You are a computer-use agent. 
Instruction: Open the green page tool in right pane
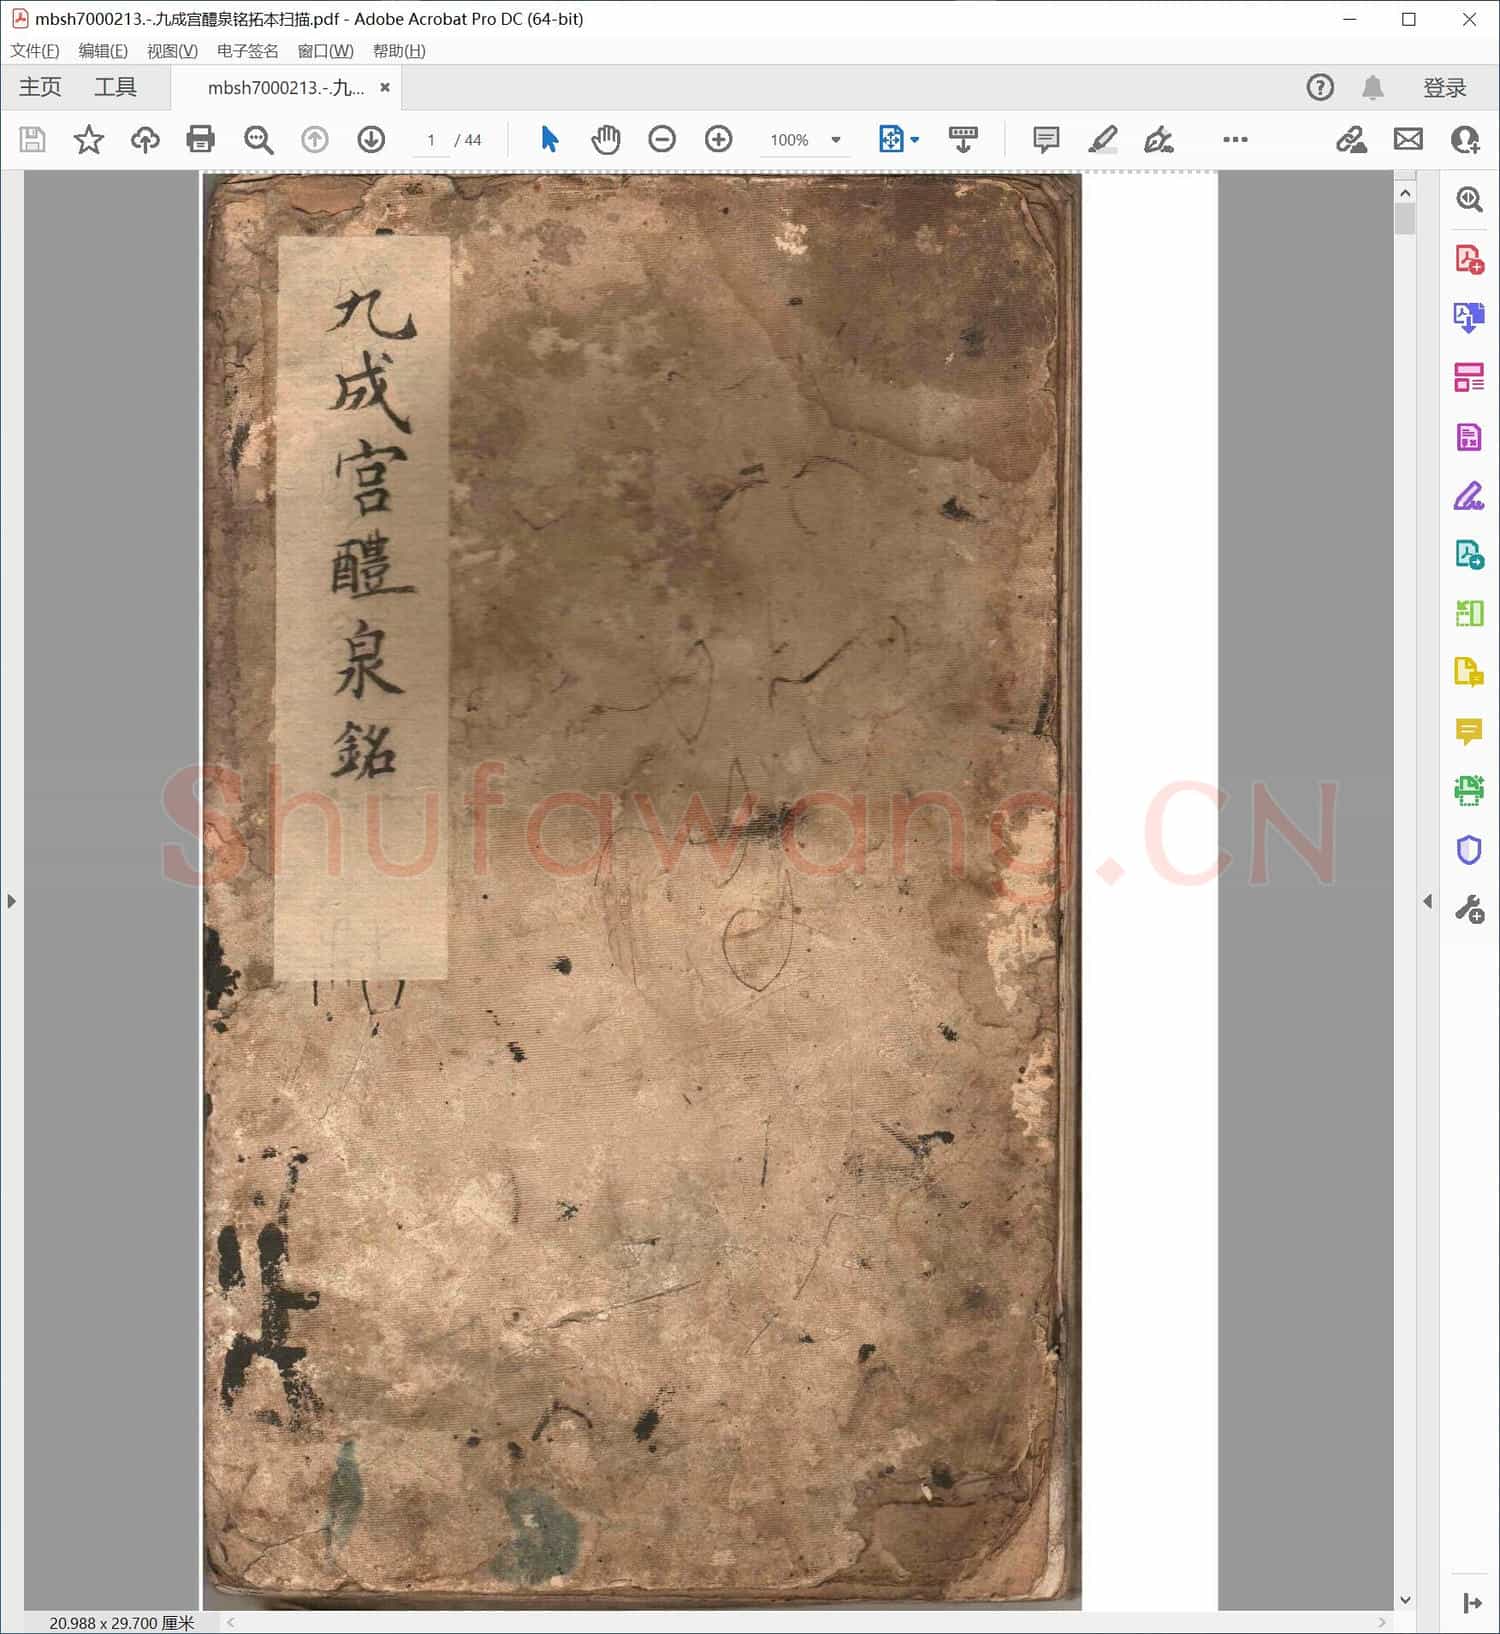point(1469,613)
